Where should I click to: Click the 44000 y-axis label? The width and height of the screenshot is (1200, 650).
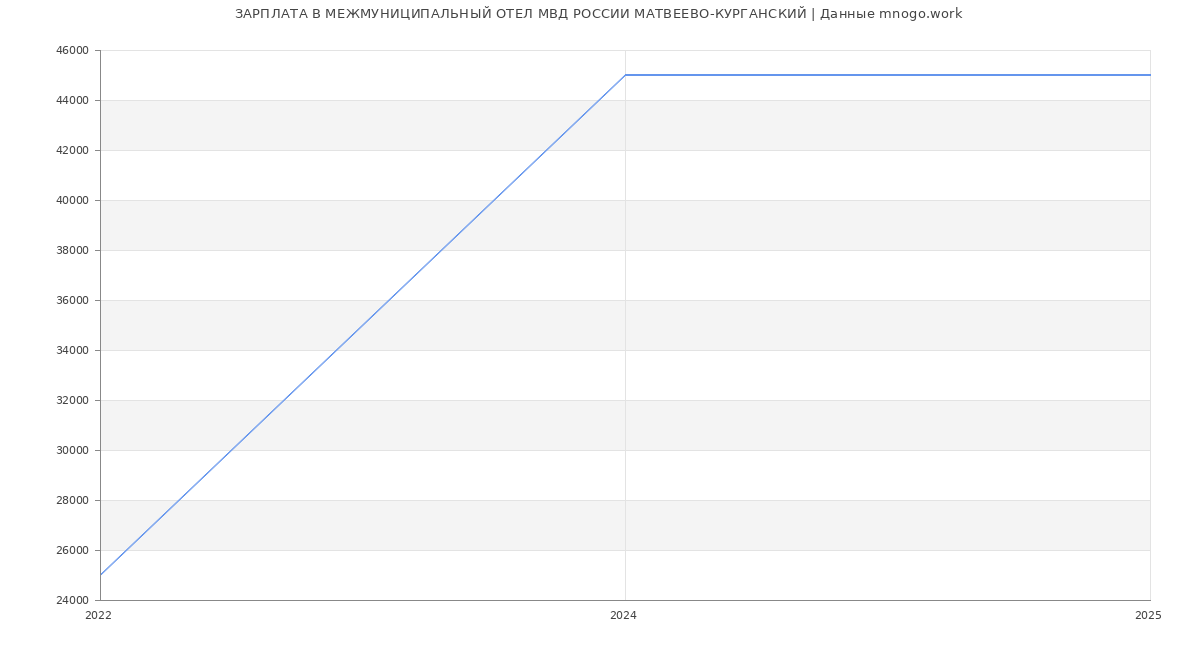[x=72, y=101]
